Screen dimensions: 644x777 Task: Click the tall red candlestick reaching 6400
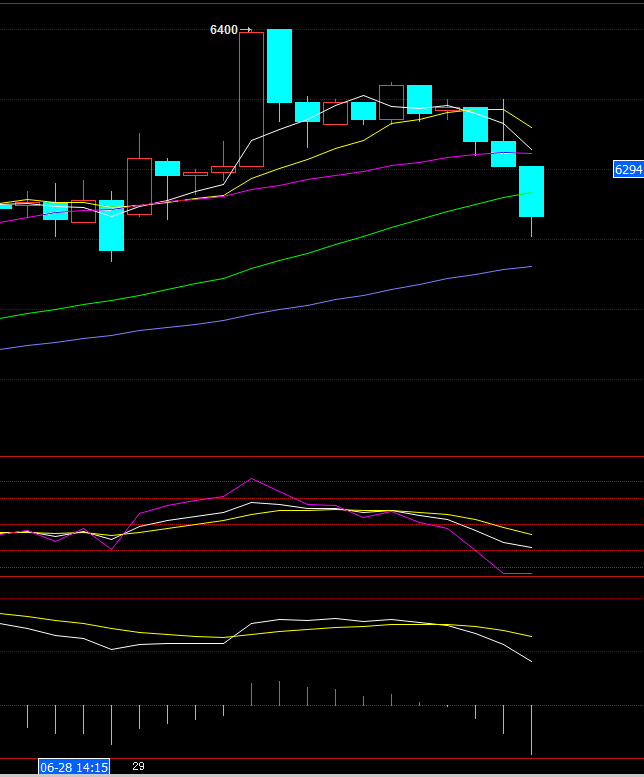[x=252, y=99]
